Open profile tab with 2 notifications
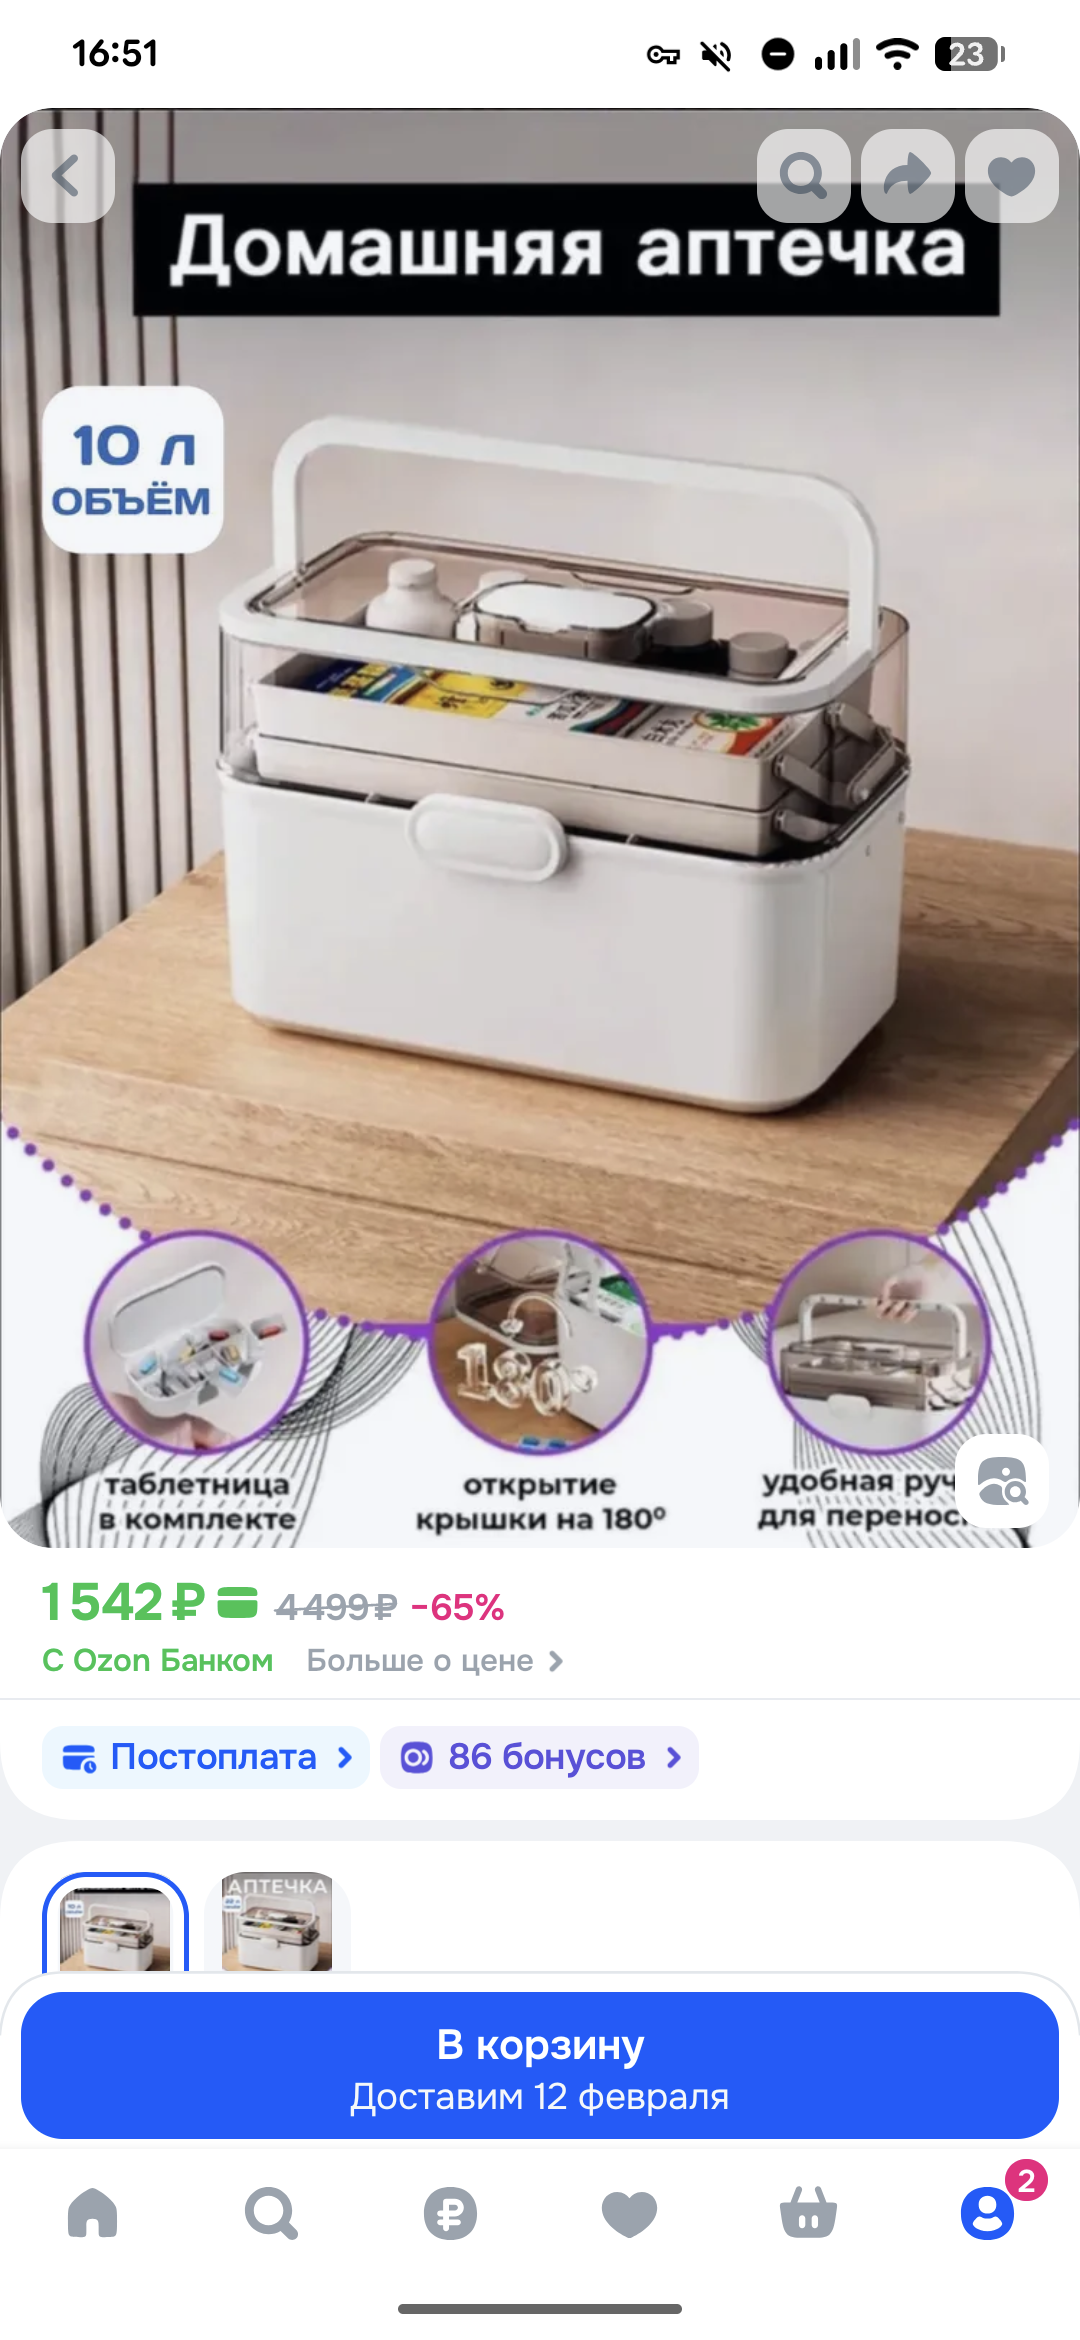 [988, 2211]
